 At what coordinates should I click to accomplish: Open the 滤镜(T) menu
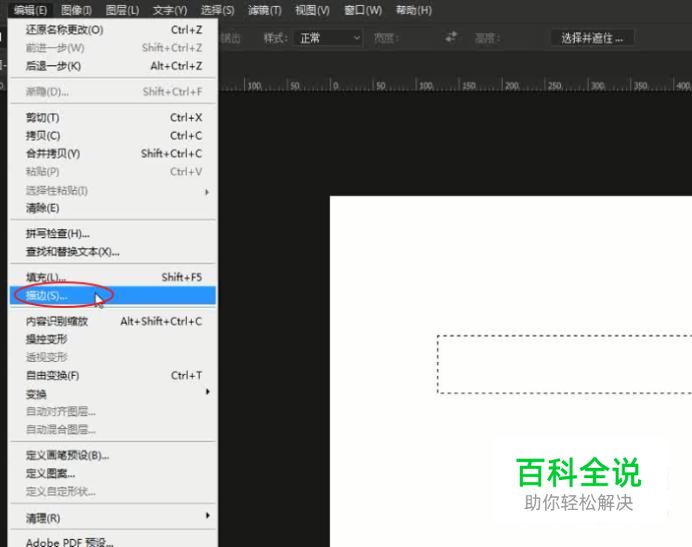pos(264,10)
